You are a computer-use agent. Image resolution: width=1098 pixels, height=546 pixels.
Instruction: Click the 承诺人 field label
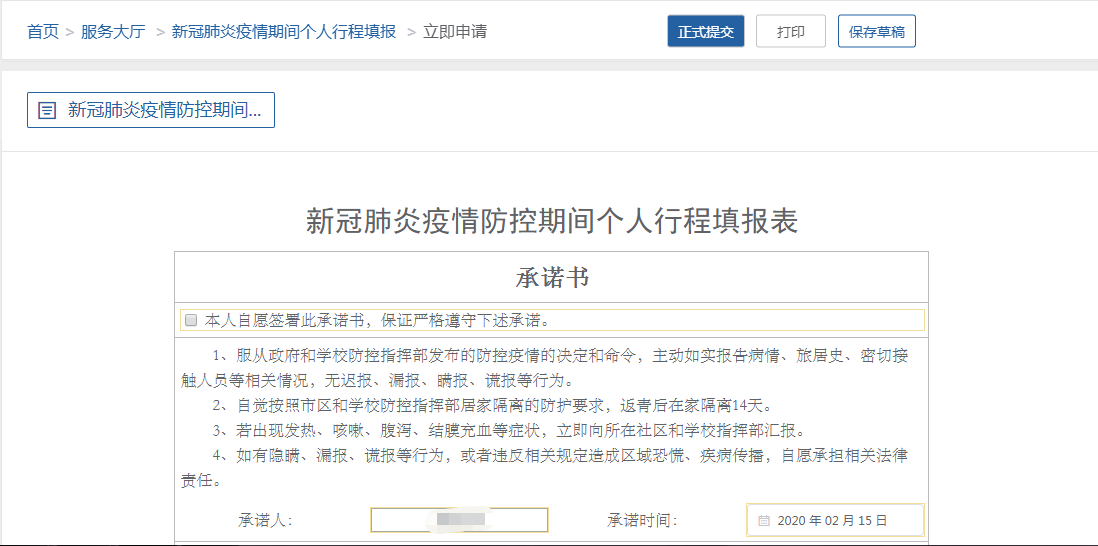pos(265,520)
